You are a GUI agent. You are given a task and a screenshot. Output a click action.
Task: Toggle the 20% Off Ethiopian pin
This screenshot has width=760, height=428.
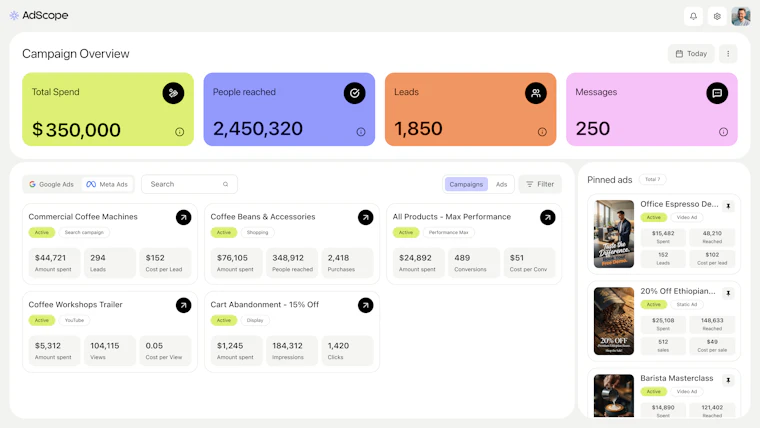pos(728,293)
